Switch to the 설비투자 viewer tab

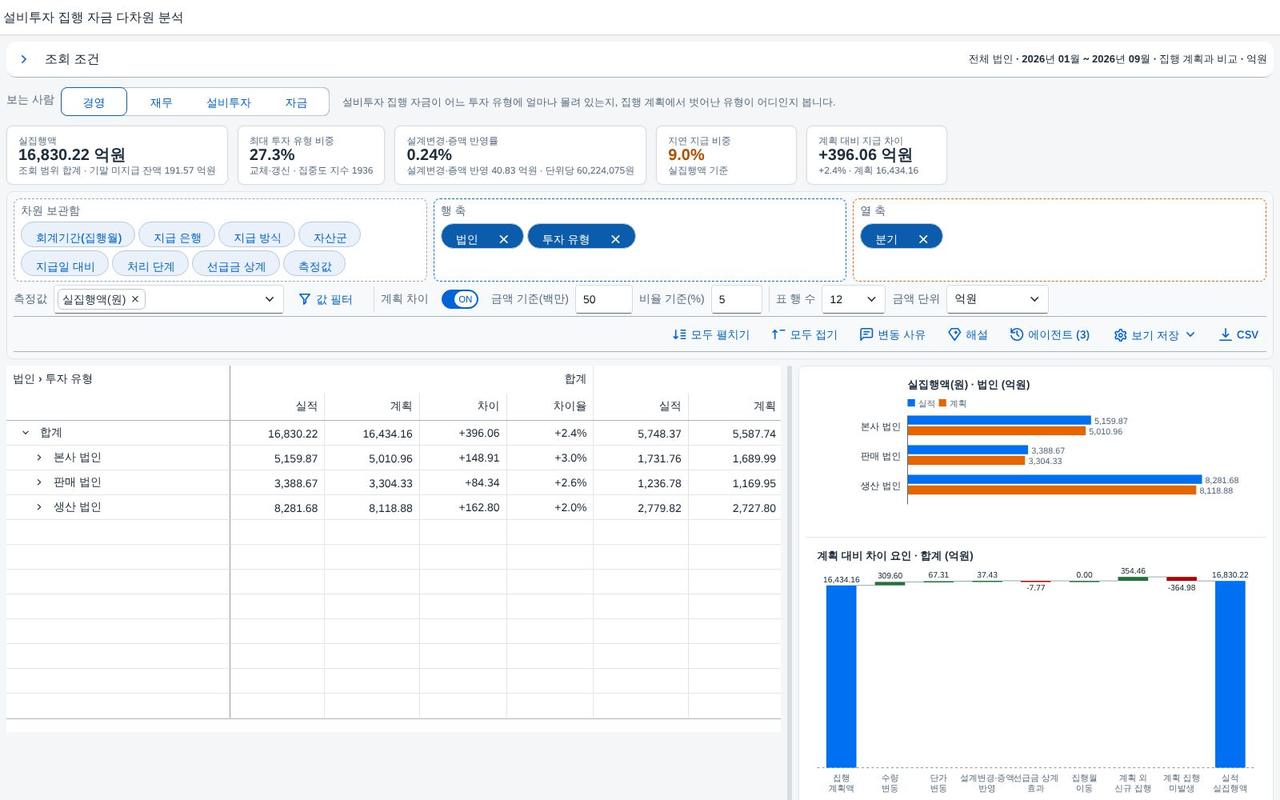[228, 102]
